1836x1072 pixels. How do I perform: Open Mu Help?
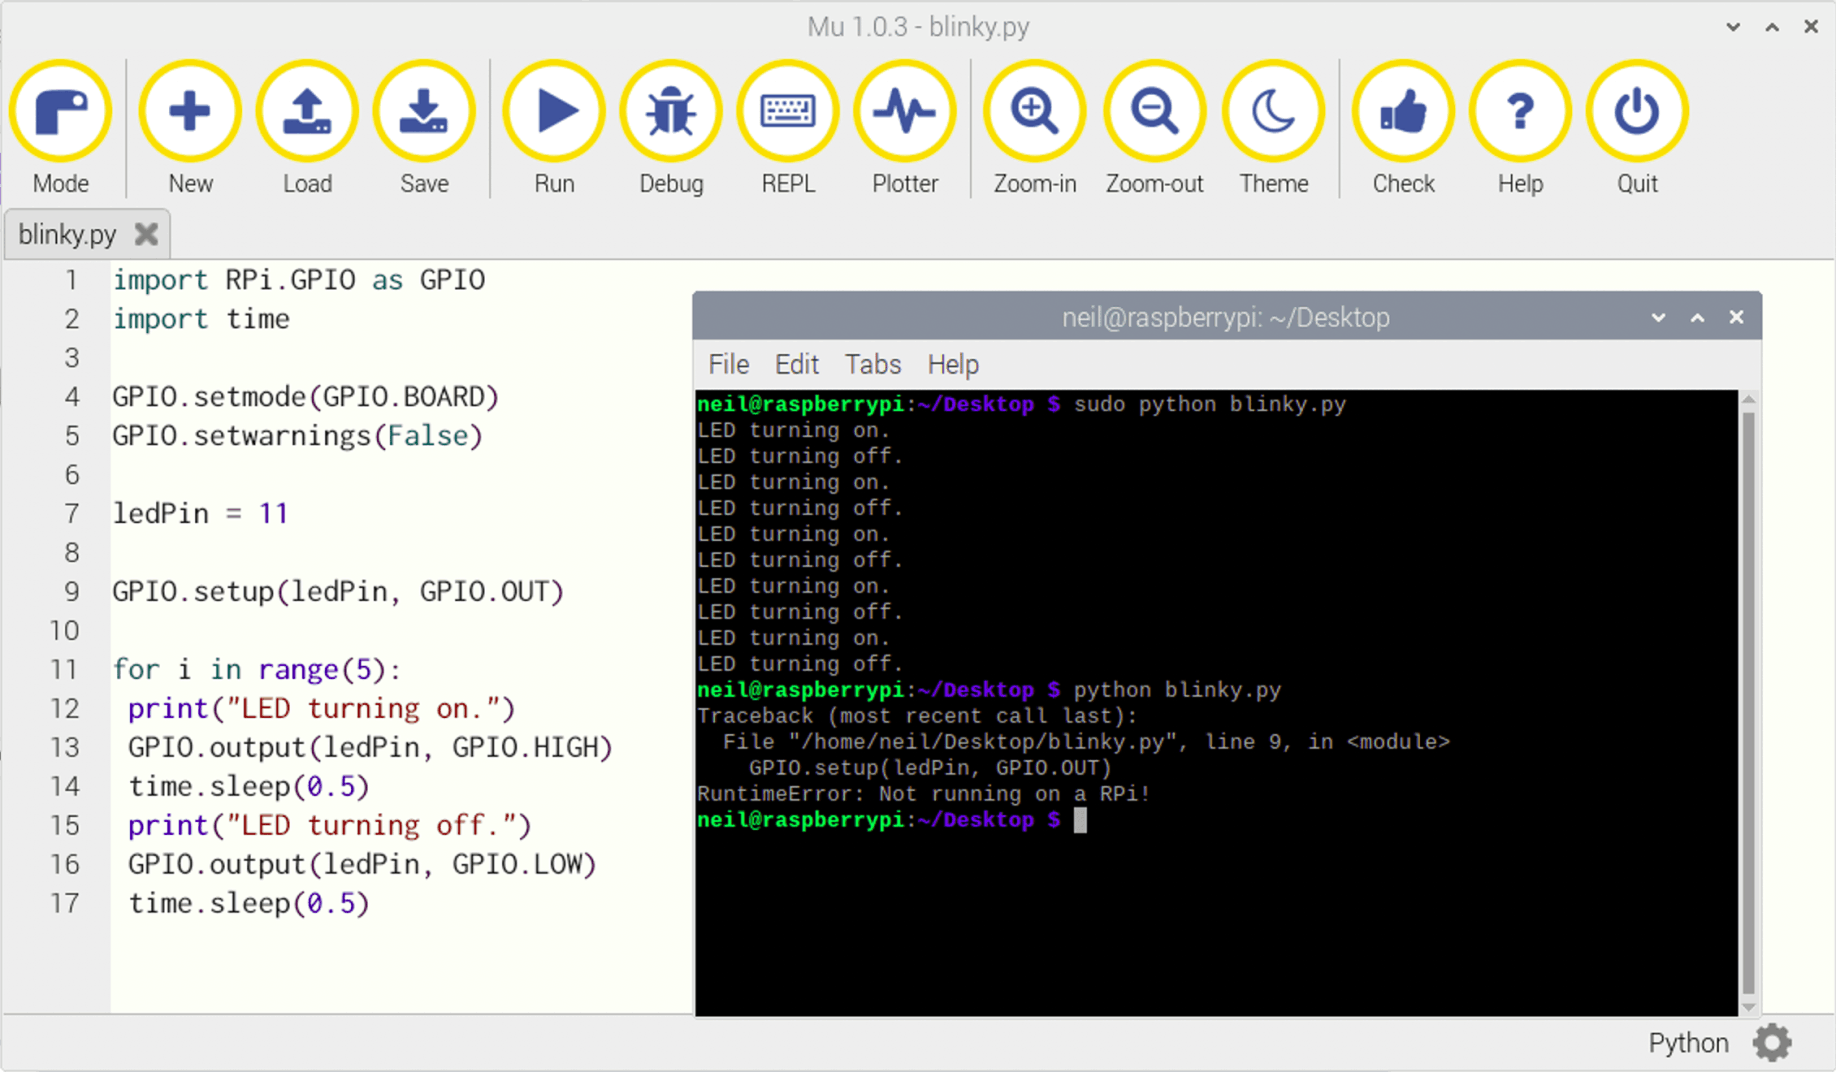tap(1520, 112)
